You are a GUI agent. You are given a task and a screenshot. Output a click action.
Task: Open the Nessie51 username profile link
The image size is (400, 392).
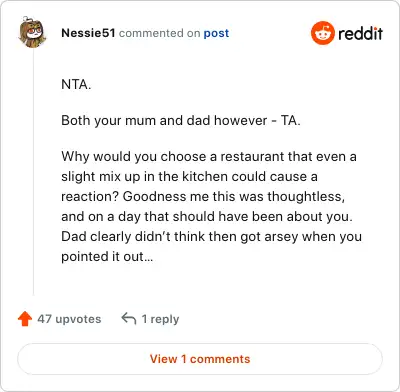(88, 33)
